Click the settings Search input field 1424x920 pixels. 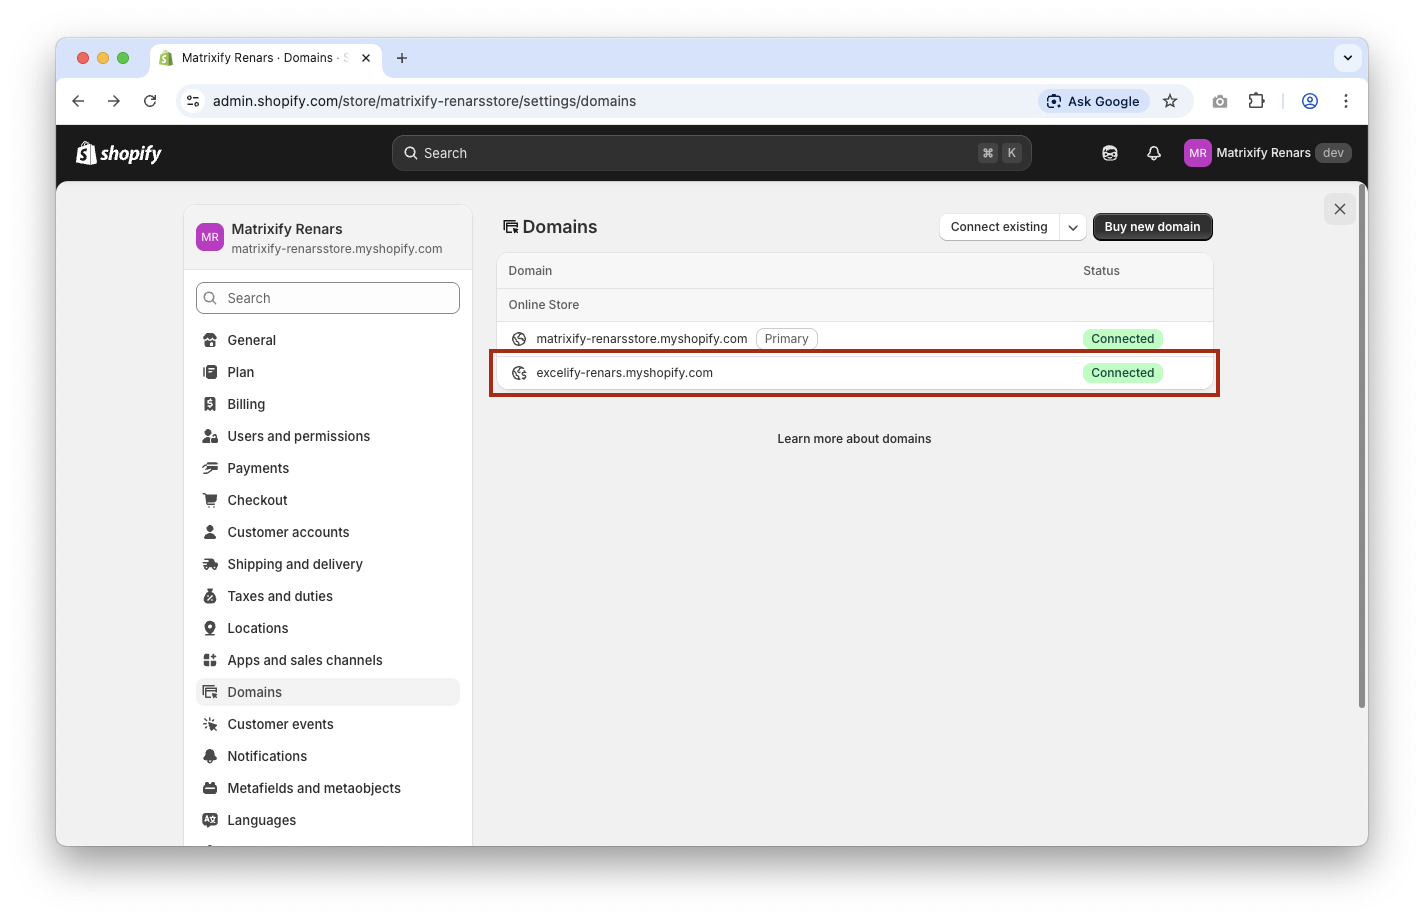pos(328,298)
